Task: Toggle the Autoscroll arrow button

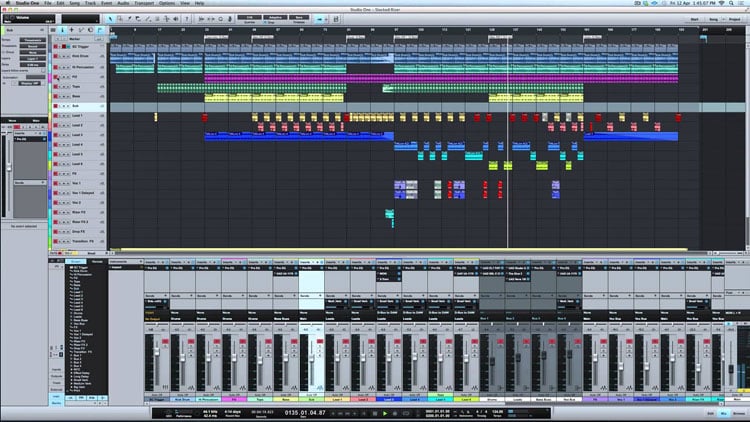Action: click(x=320, y=19)
